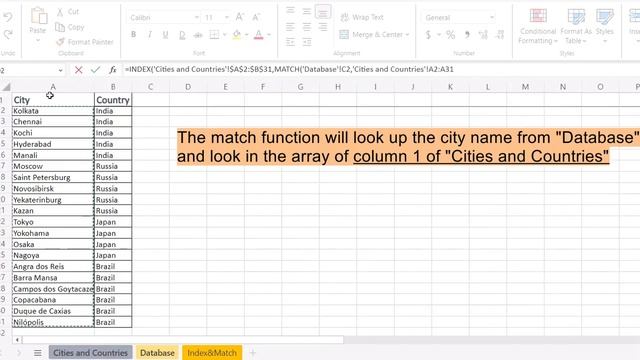Screen dimensions: 640x360
Task: Confirm formula with the checkmark icon
Action: click(96, 70)
